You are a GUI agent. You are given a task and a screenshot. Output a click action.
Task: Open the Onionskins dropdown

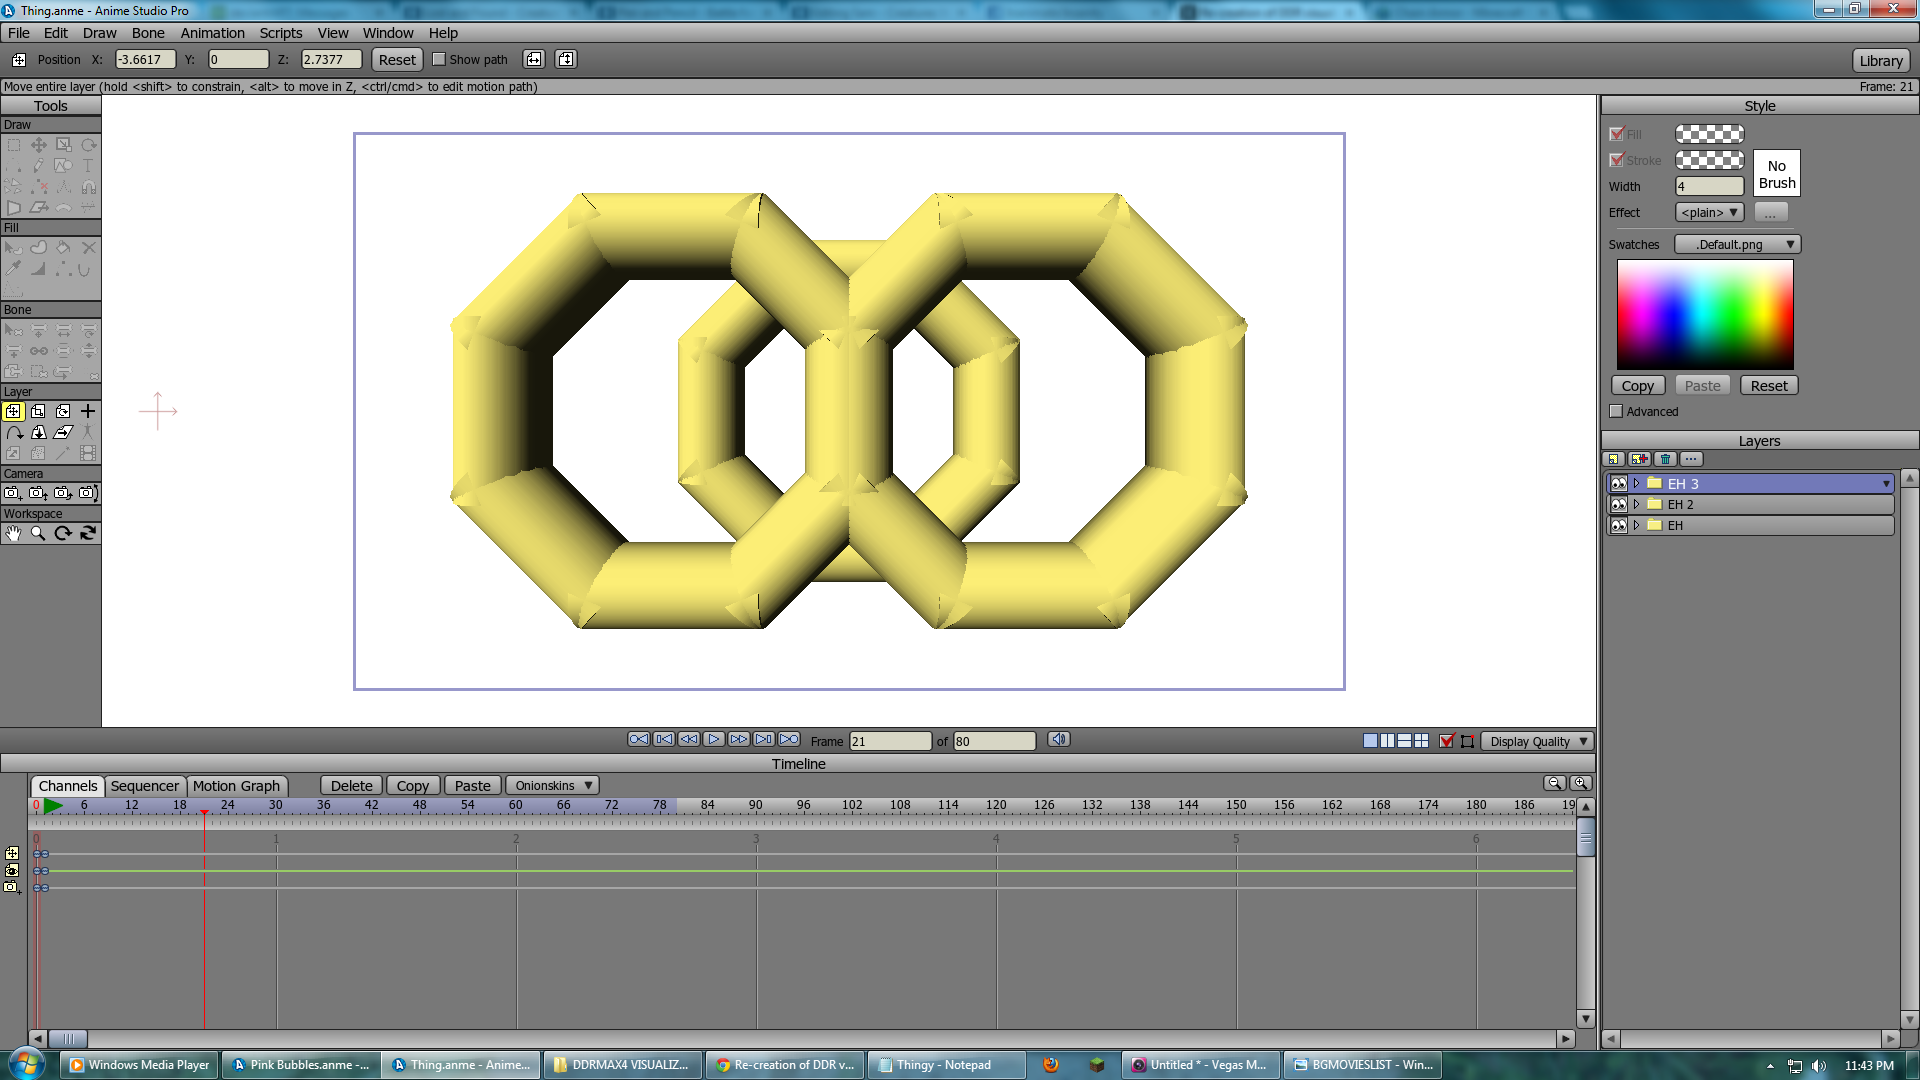pos(552,786)
